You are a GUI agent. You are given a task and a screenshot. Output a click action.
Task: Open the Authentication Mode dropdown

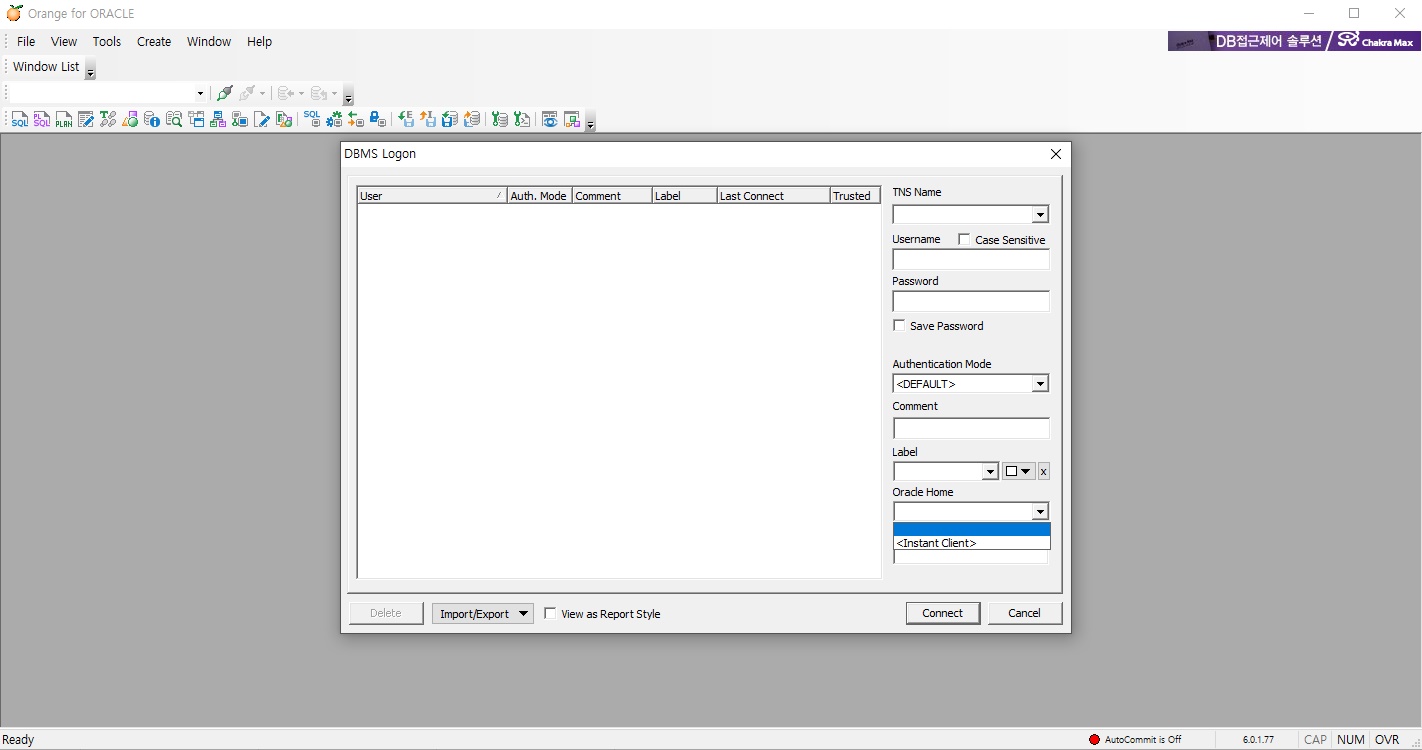1040,384
